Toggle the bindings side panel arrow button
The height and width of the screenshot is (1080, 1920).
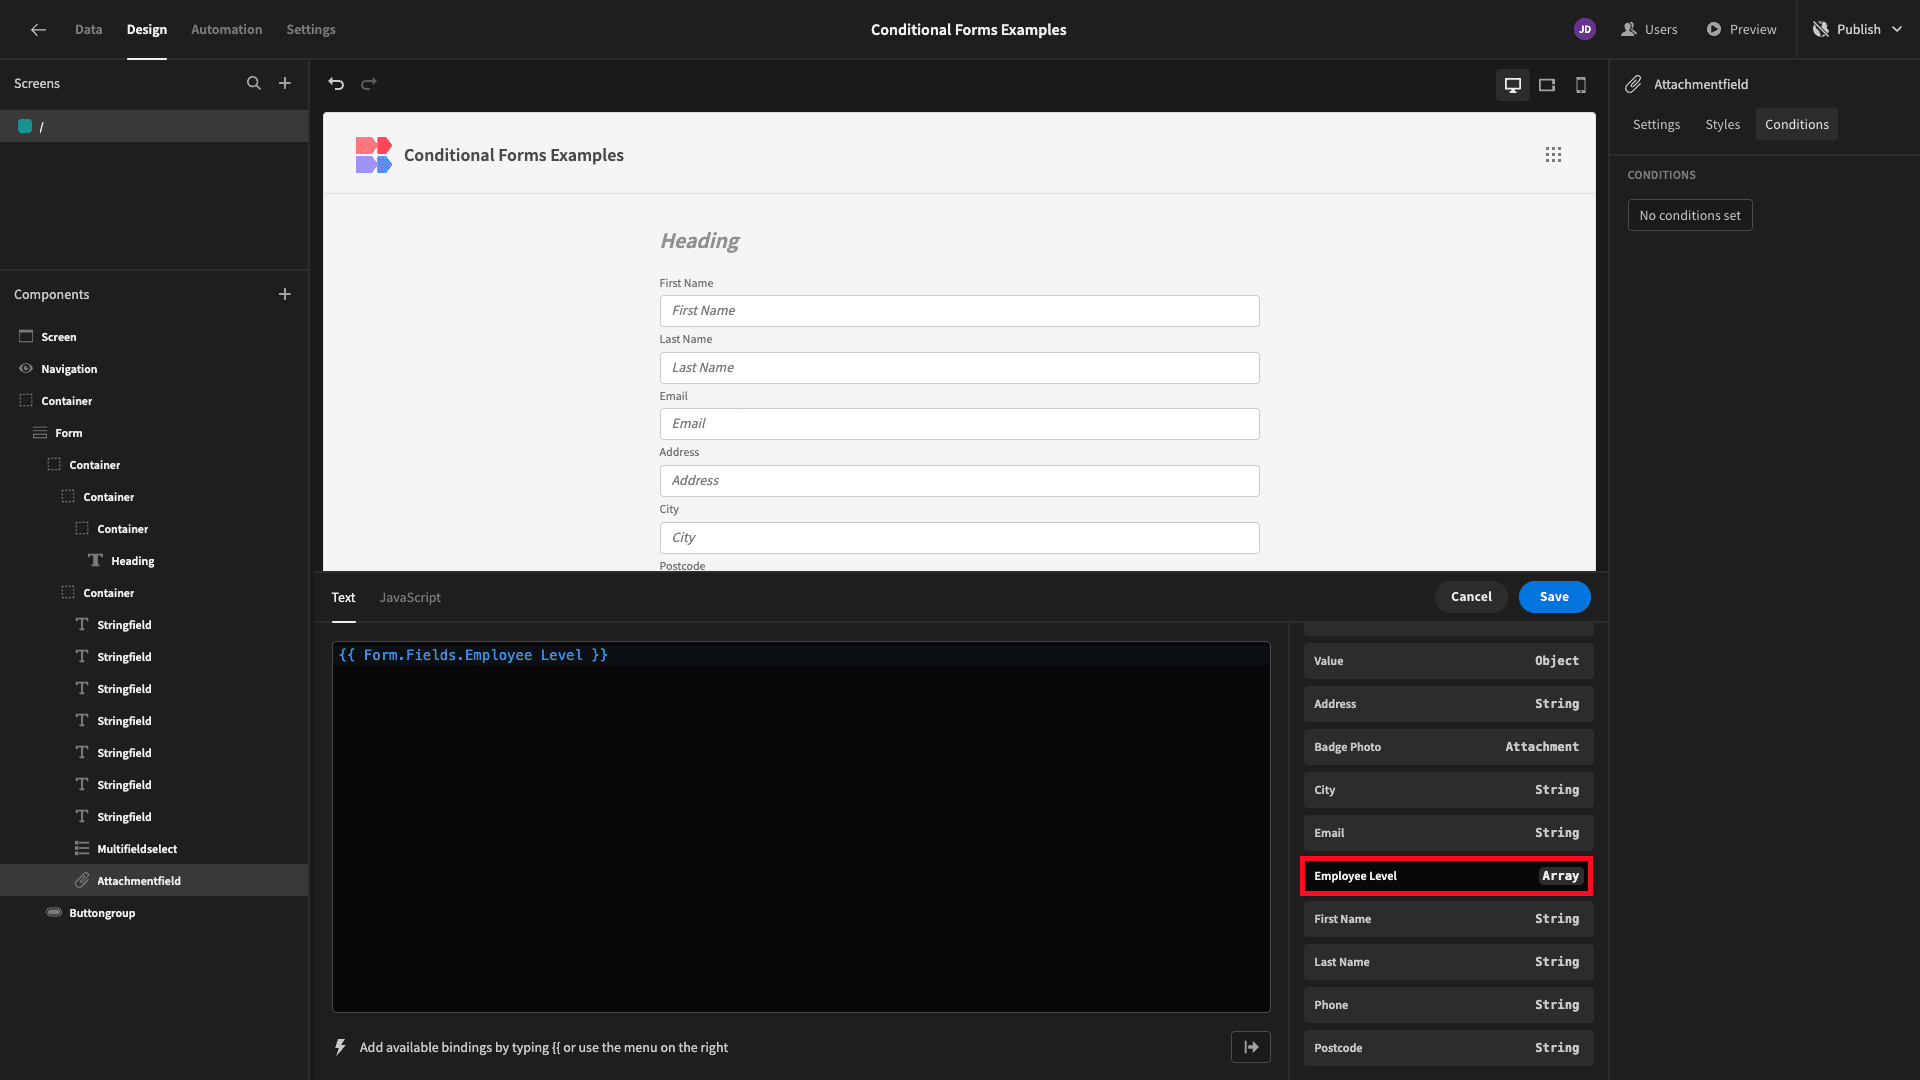coord(1251,1047)
